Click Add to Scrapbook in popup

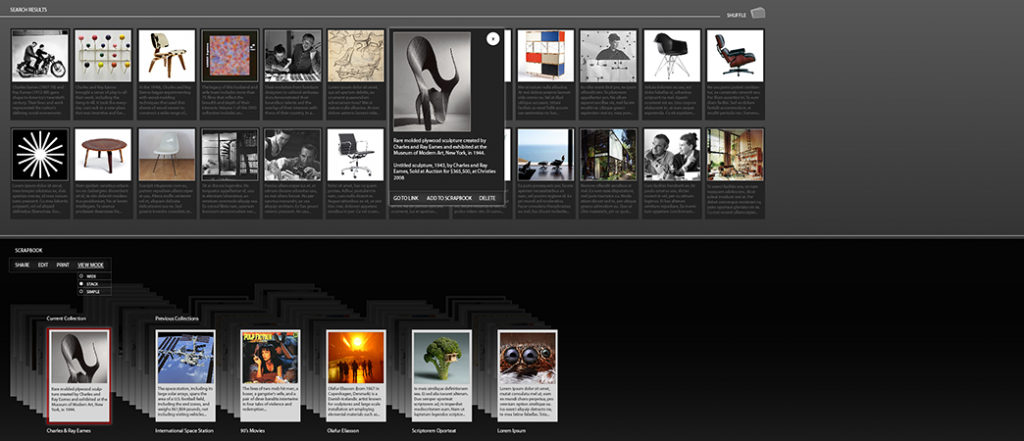point(449,198)
